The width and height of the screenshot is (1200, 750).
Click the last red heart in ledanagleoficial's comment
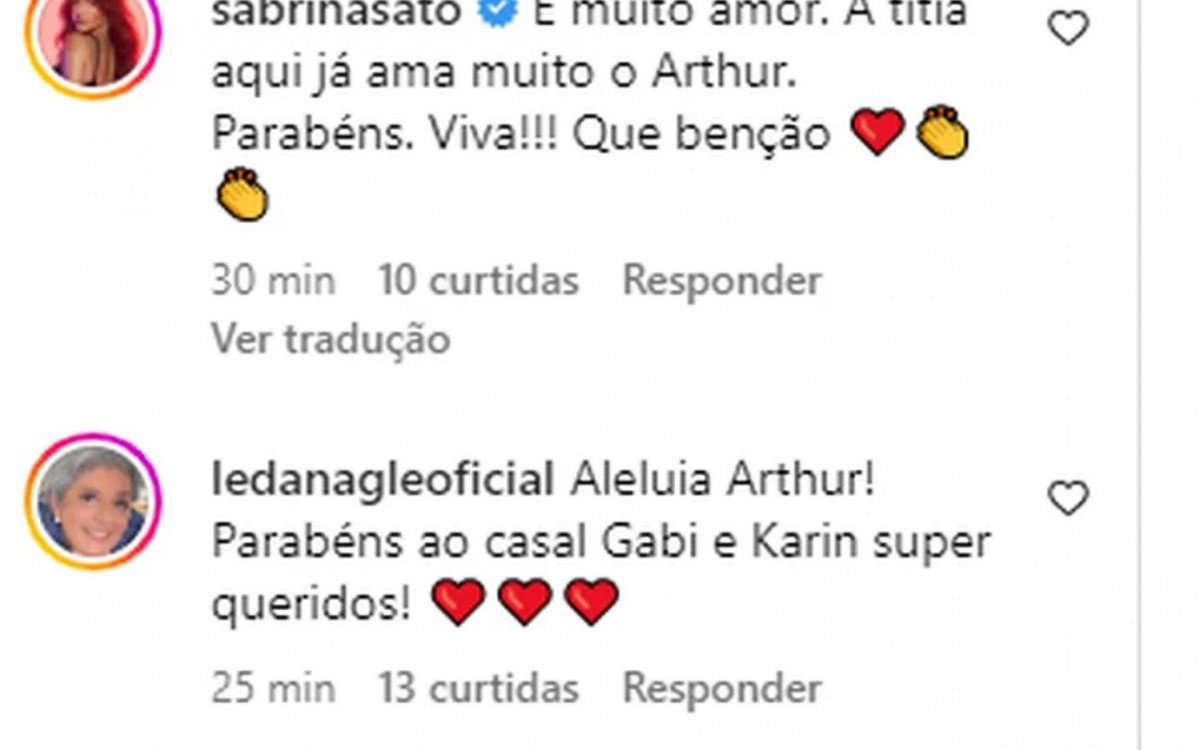(592, 603)
